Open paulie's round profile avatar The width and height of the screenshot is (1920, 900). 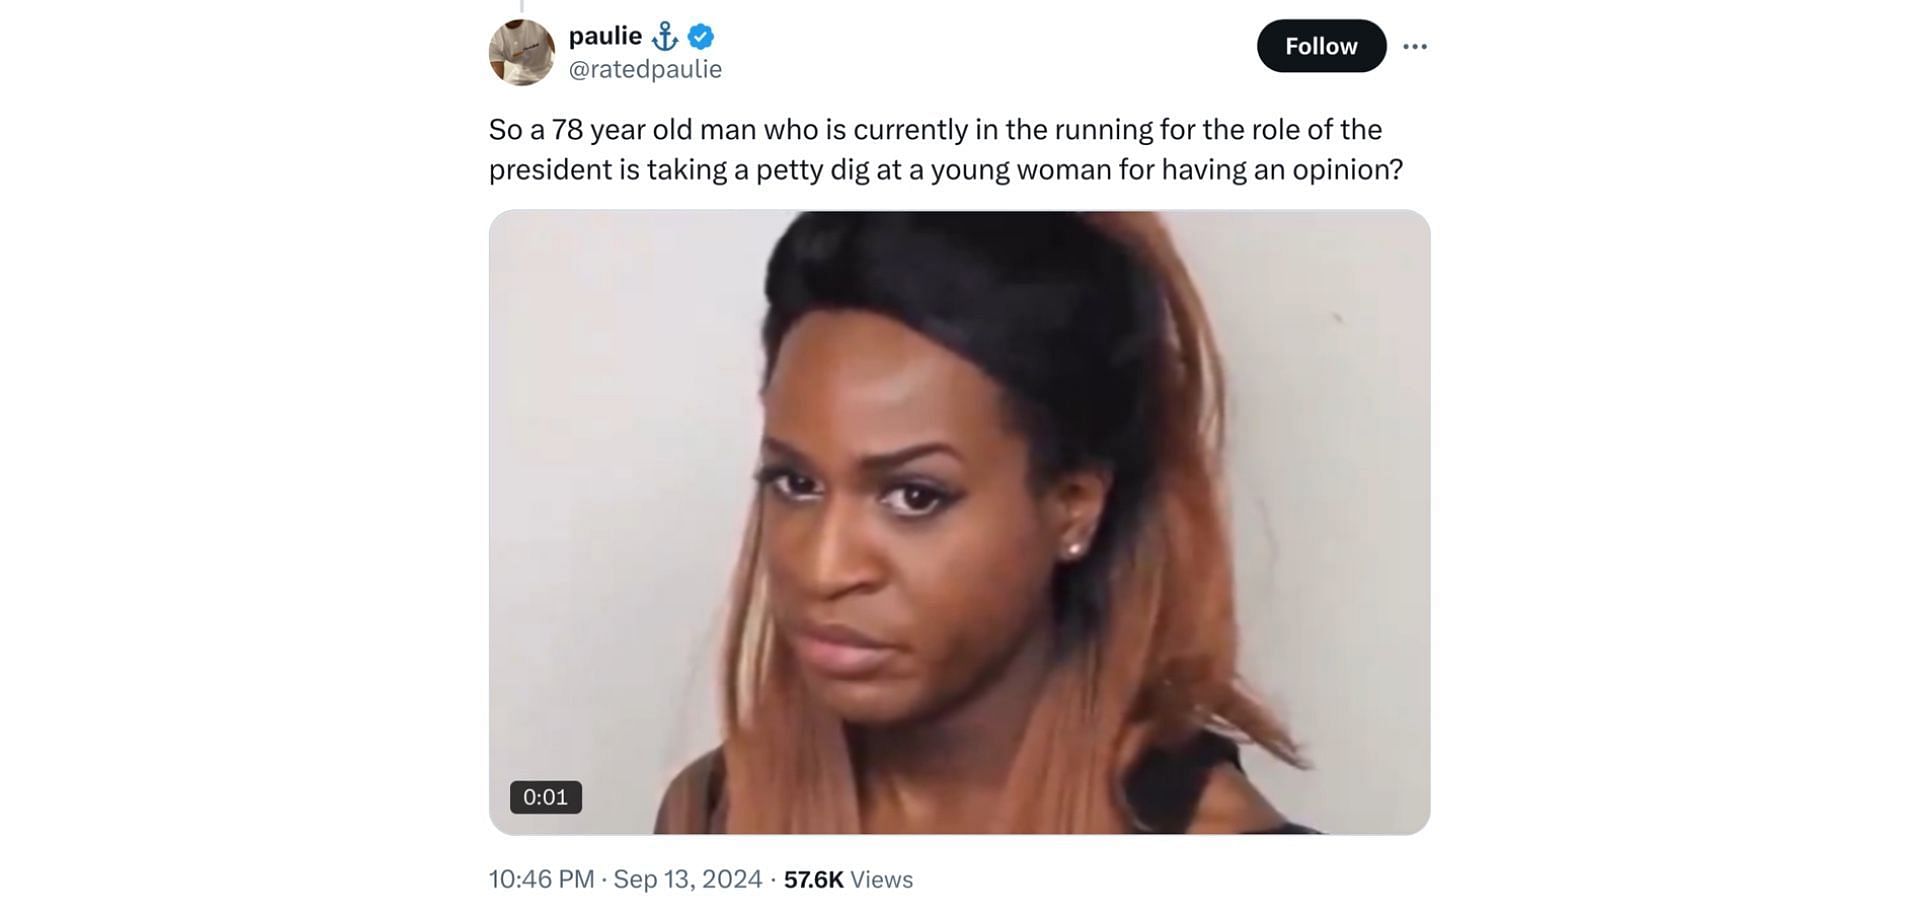522,52
